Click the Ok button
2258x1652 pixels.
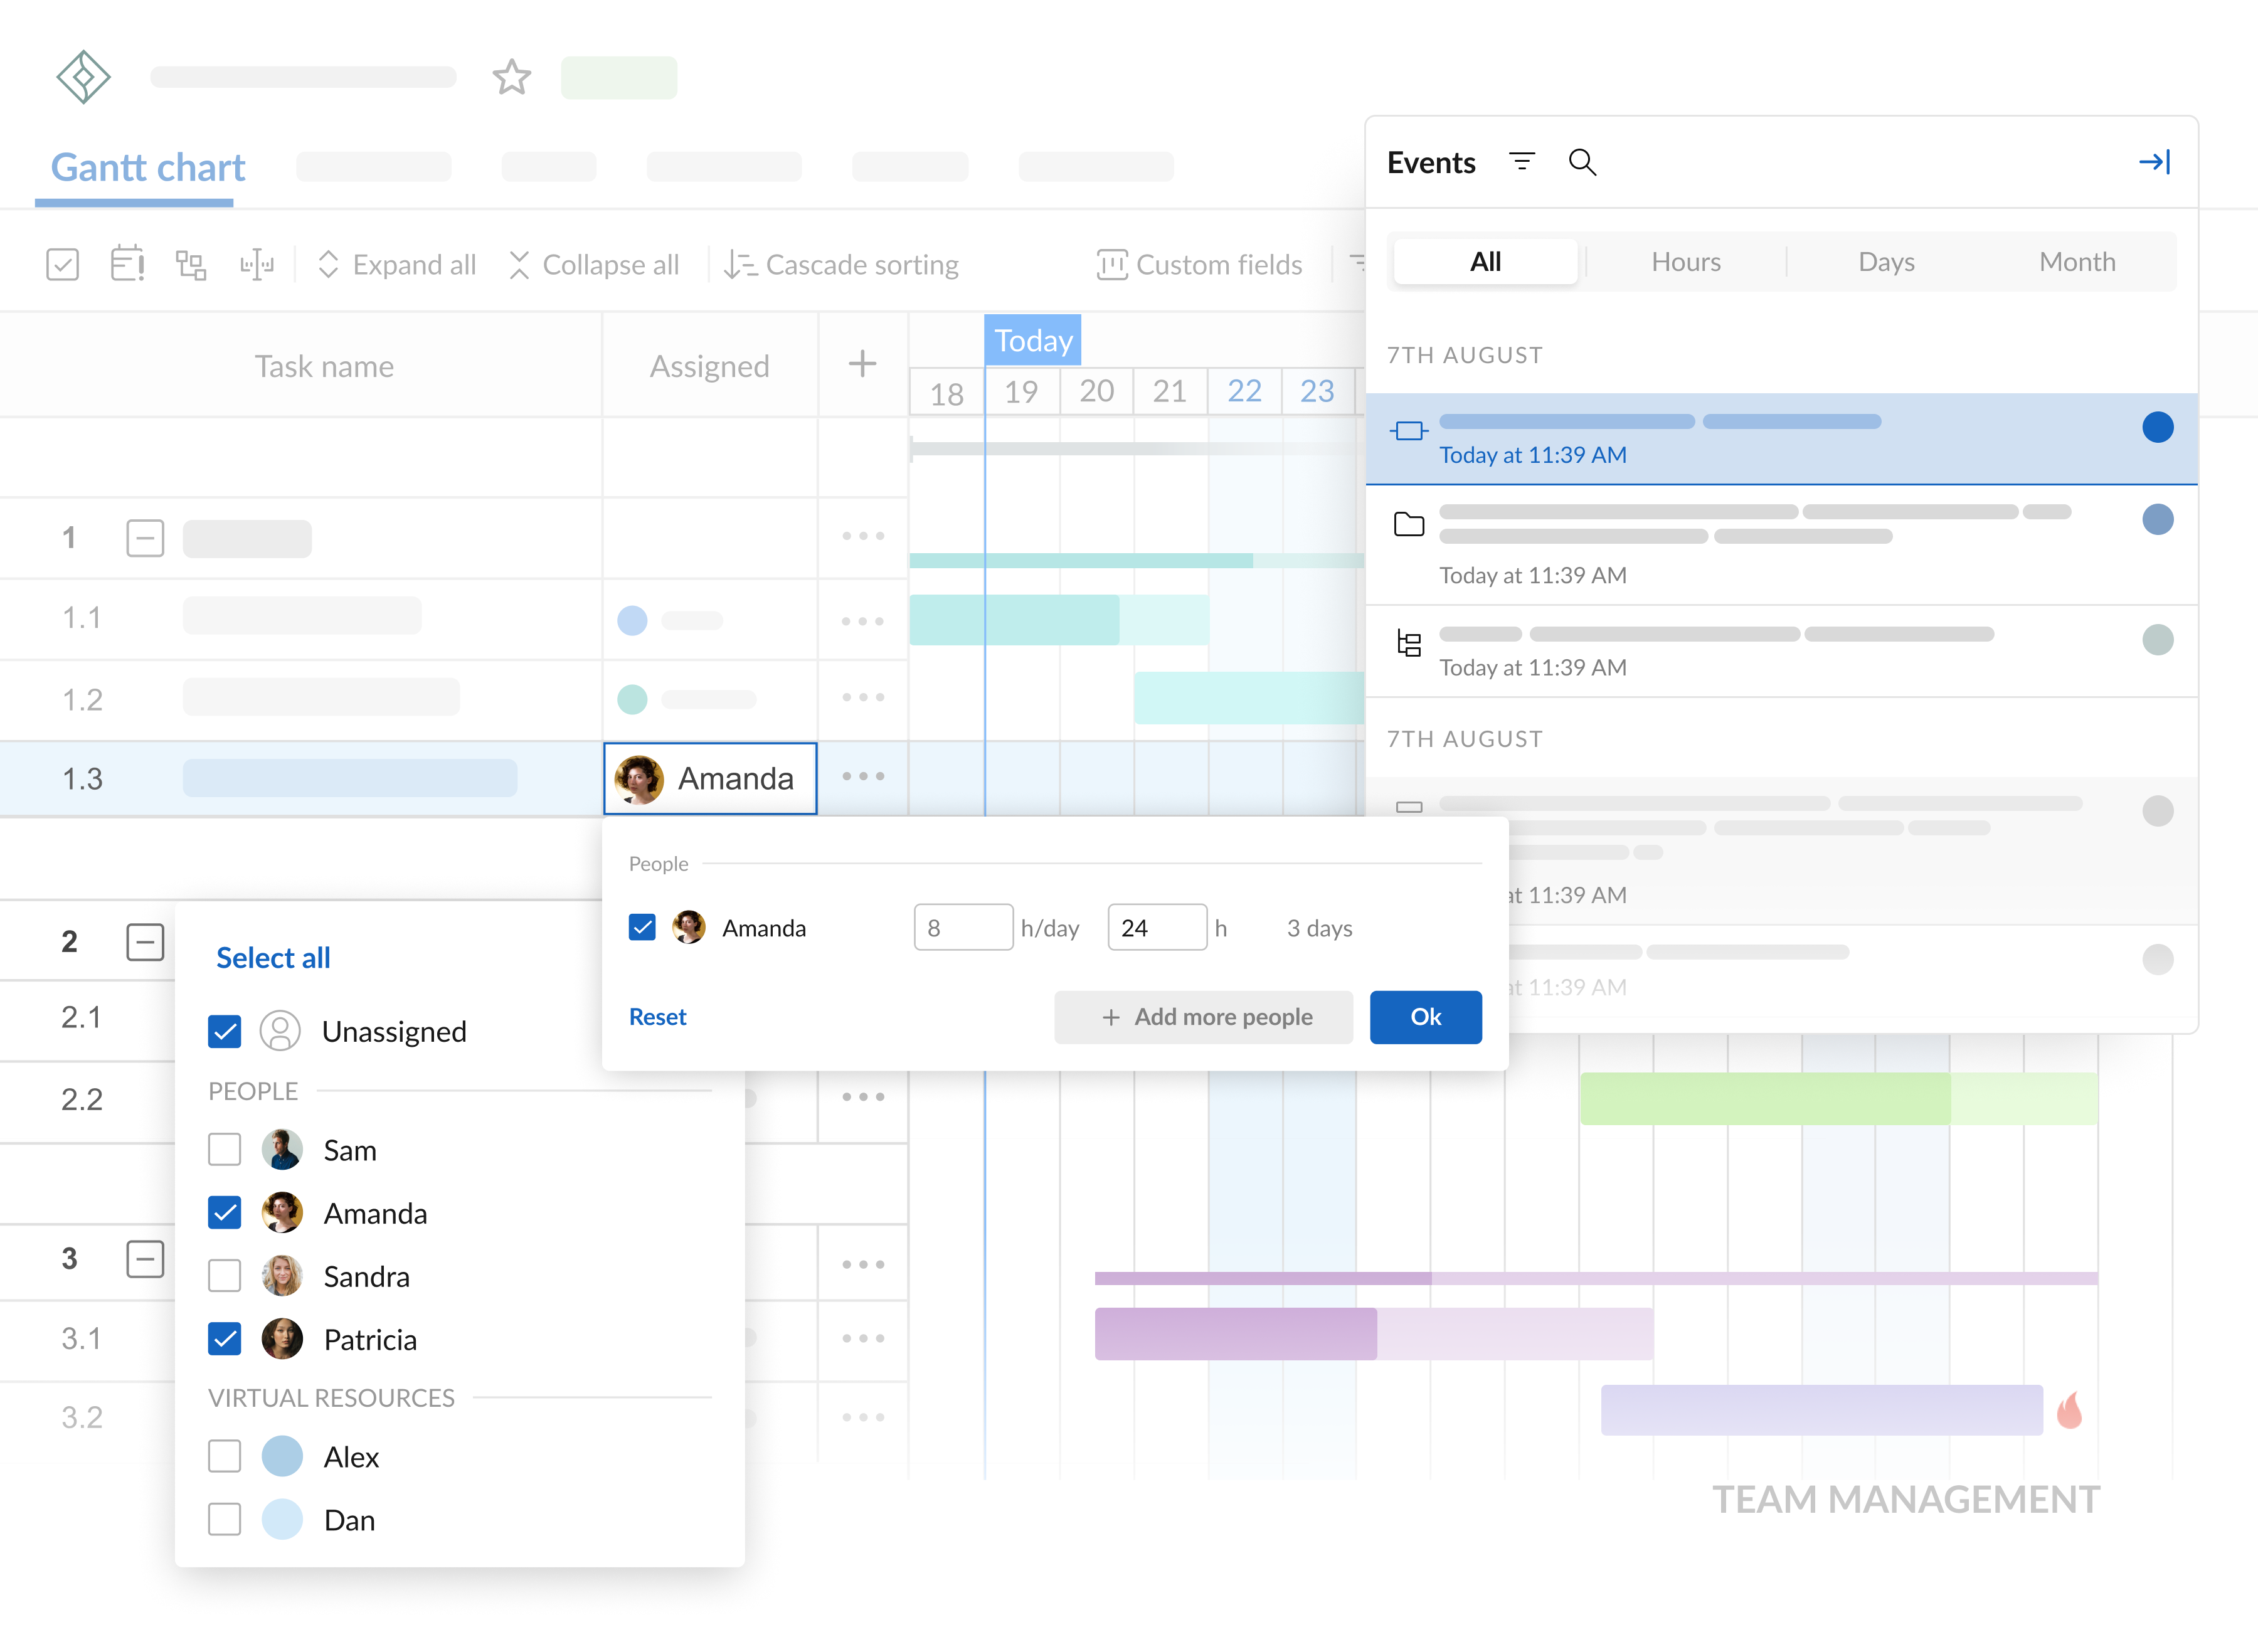point(1425,1016)
